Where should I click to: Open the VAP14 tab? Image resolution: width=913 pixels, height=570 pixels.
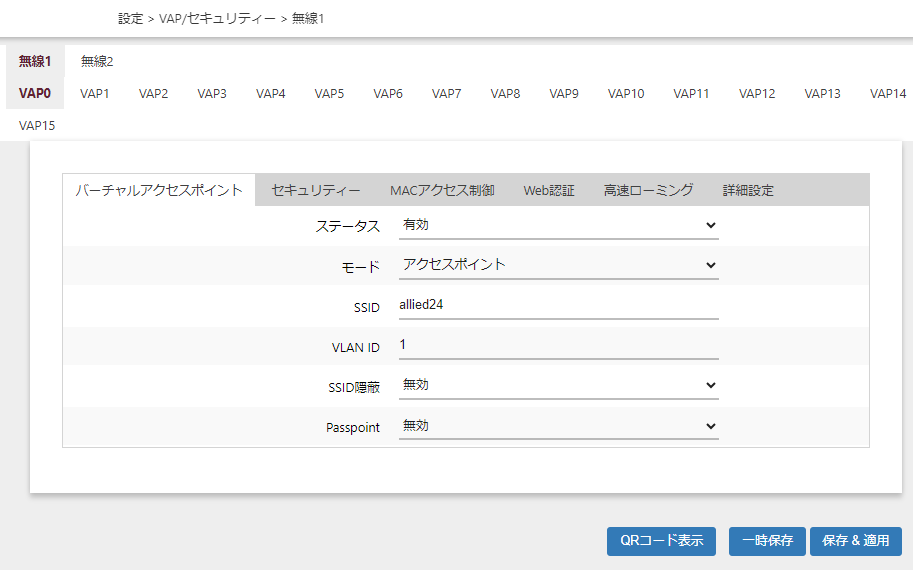tap(887, 94)
